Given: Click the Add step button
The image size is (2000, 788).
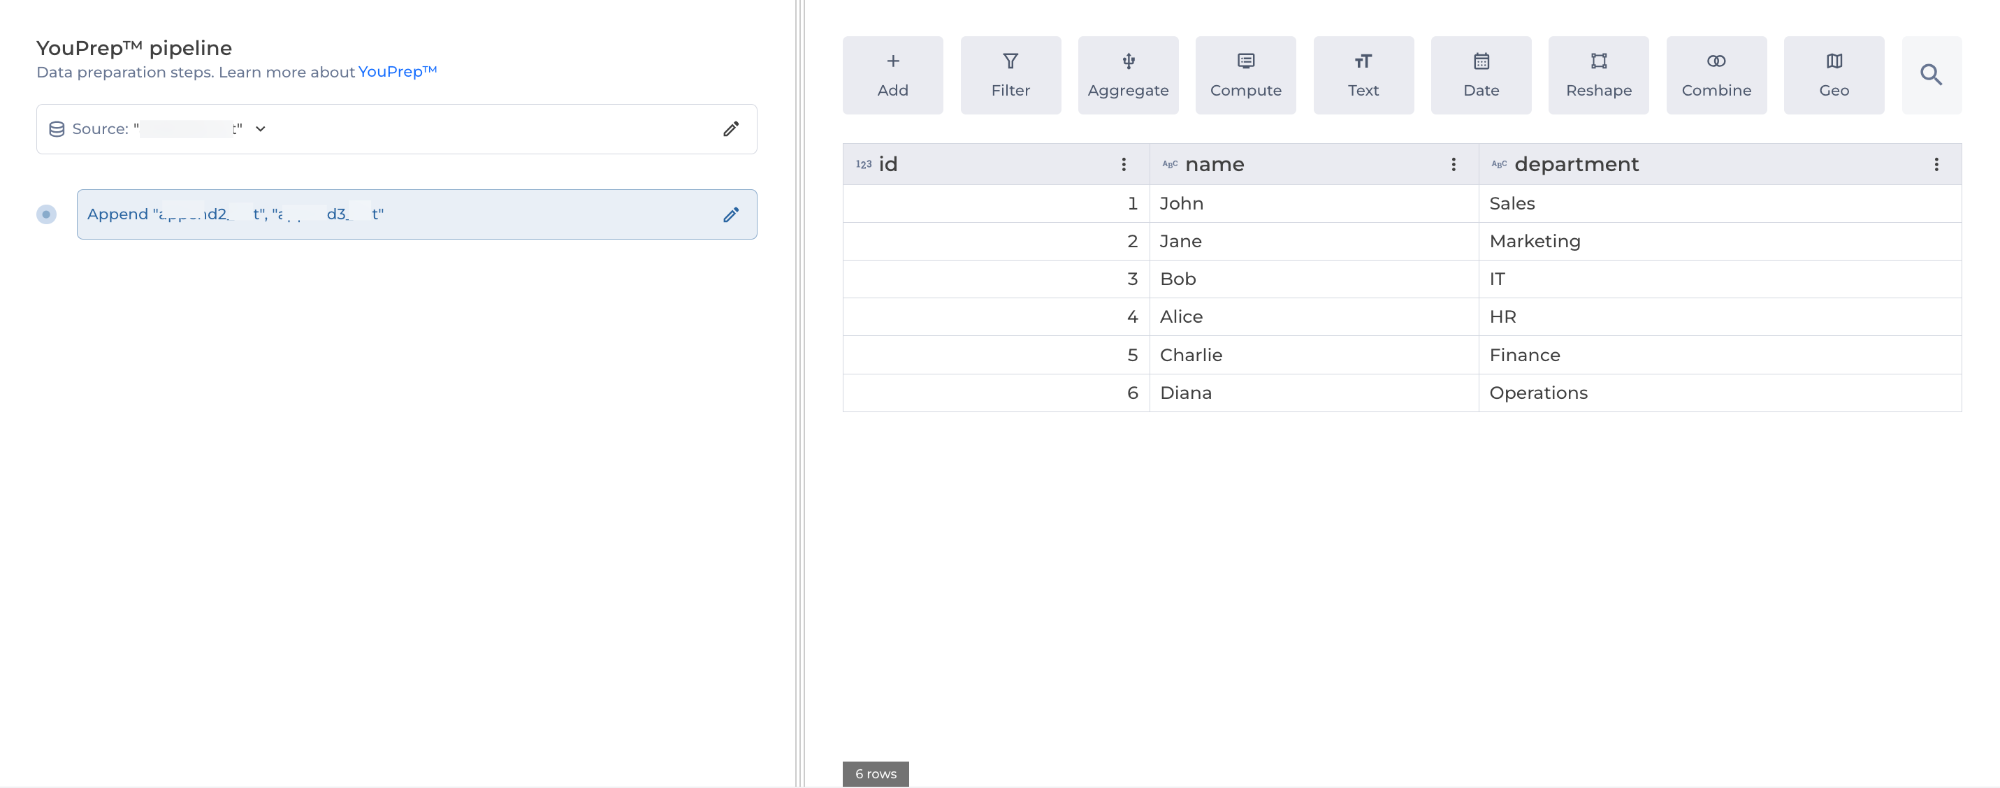Looking at the screenshot, I should (892, 75).
